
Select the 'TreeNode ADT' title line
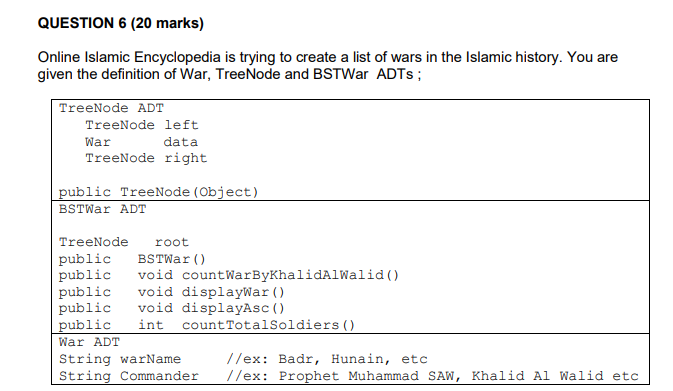coord(111,108)
